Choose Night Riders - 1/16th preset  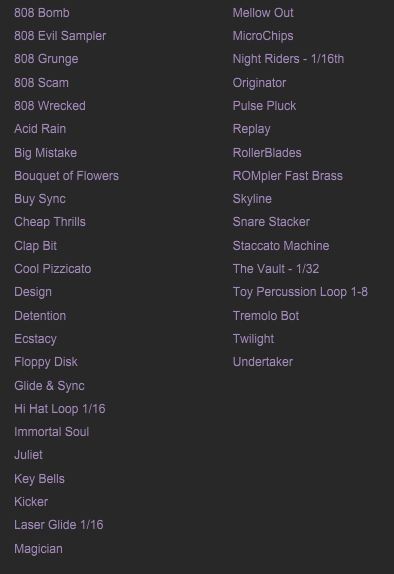coord(288,59)
